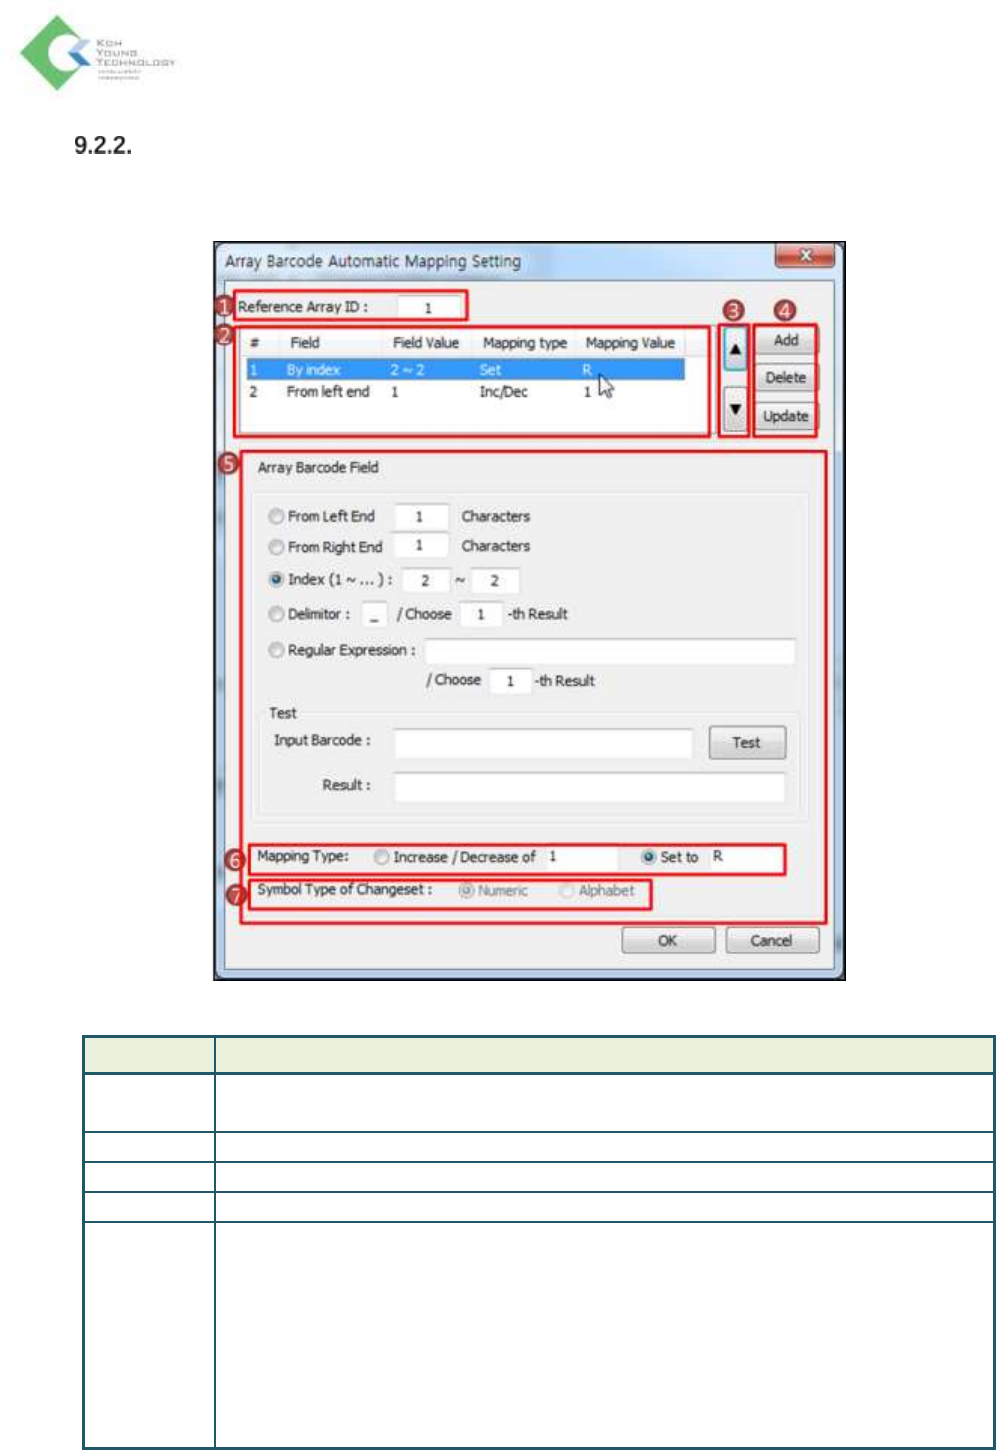Viewport: 996px width, 1450px height.
Task: Click the 'Mapping Value' column header
Action: click(x=630, y=343)
